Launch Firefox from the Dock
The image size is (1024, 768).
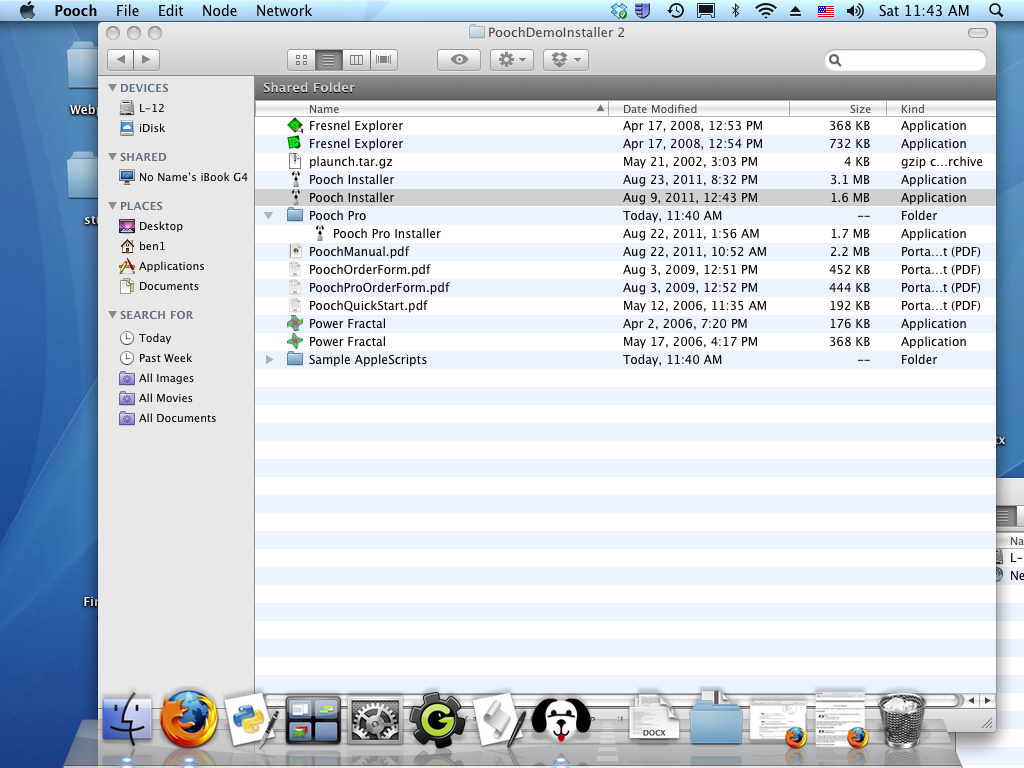click(x=189, y=719)
